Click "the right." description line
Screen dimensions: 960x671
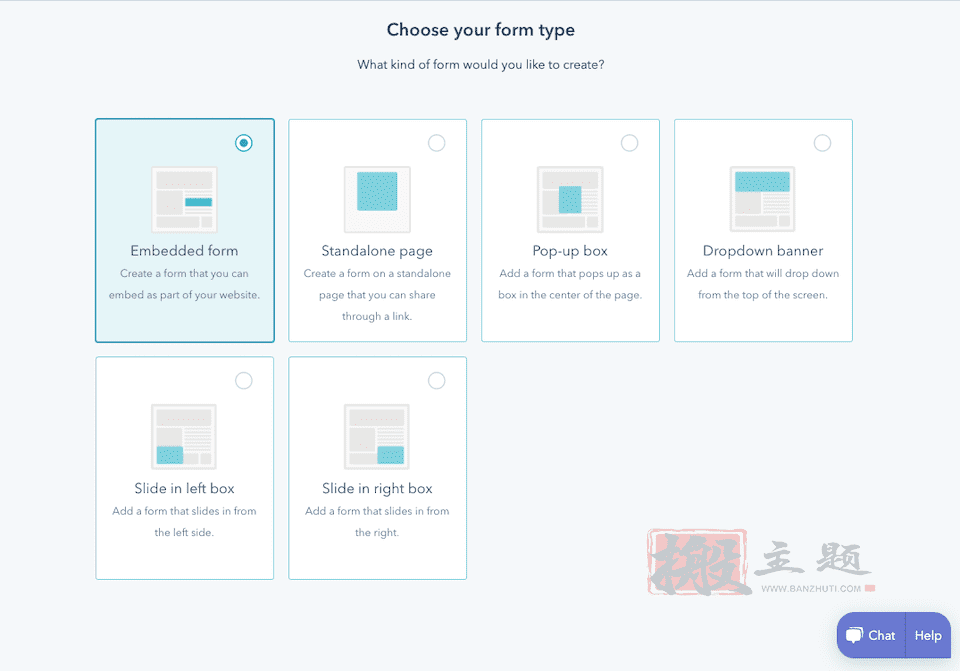[x=377, y=533]
